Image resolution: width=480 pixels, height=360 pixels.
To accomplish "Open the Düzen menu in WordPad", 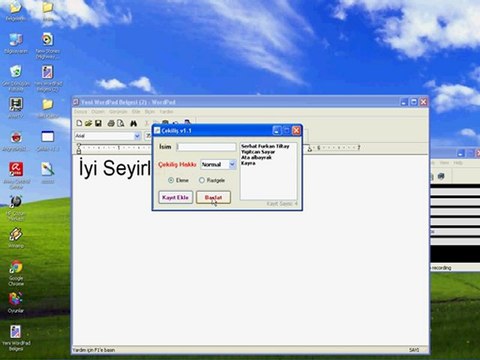I will 98,112.
